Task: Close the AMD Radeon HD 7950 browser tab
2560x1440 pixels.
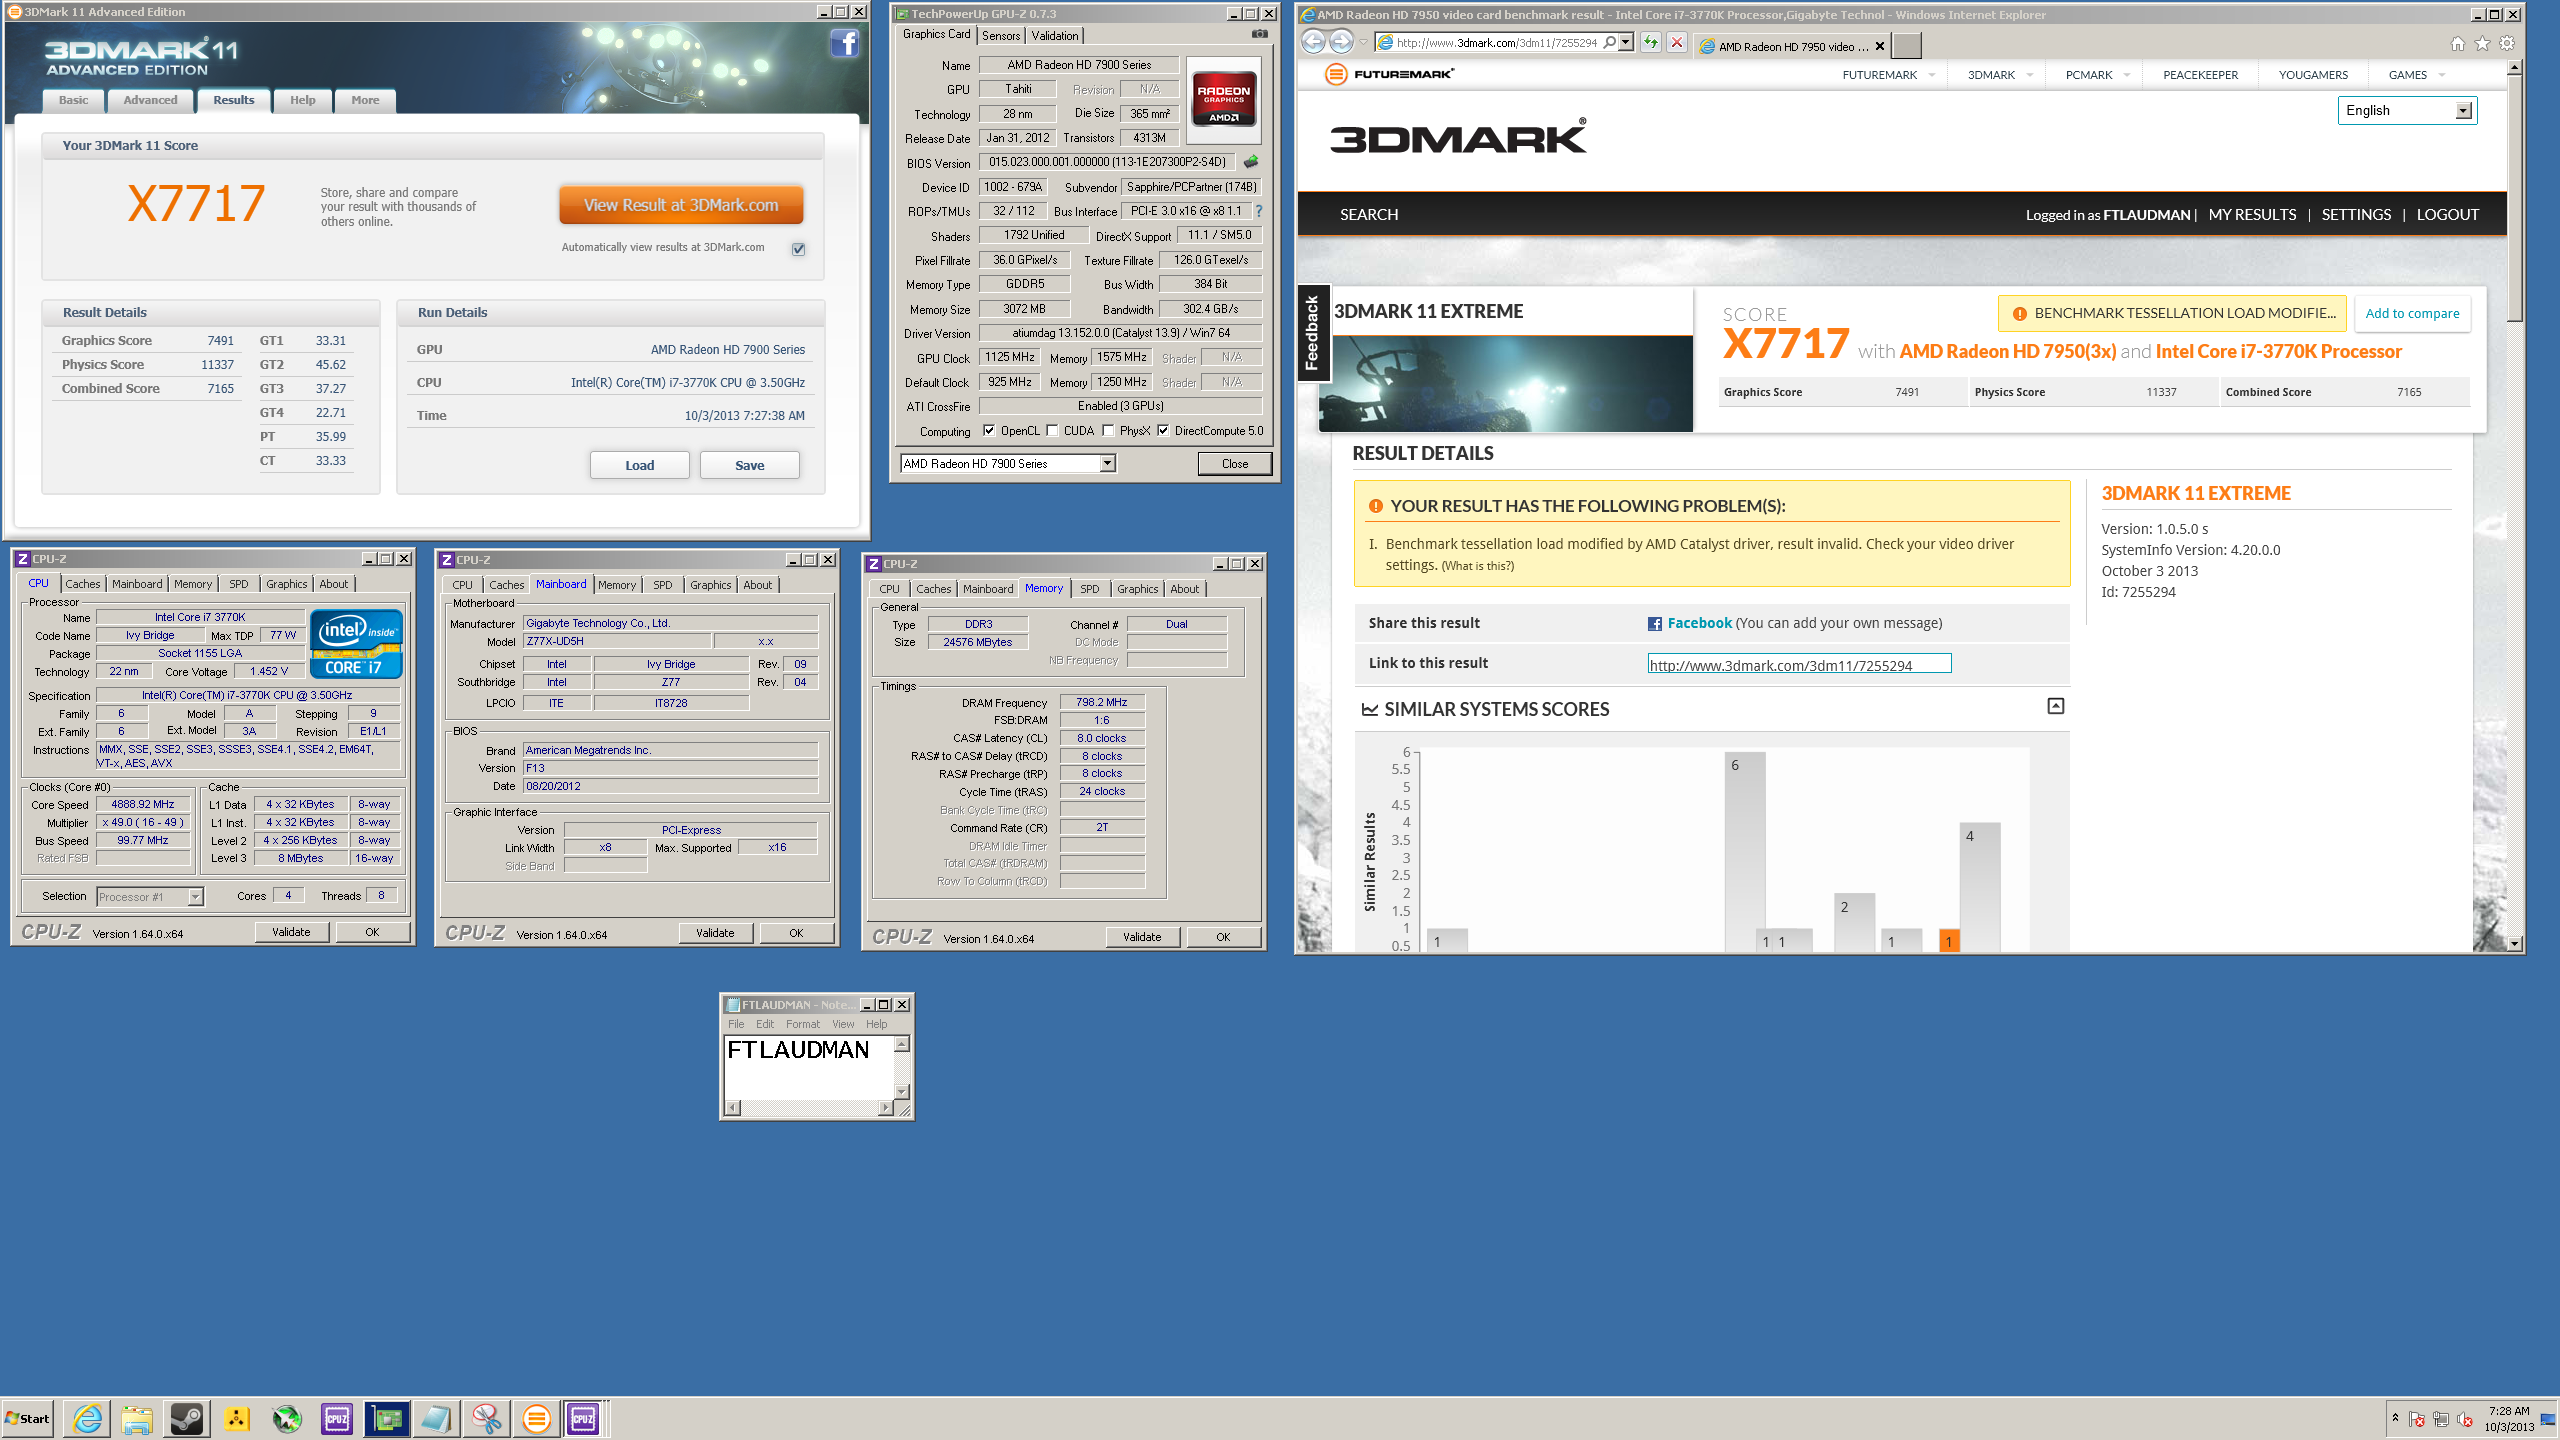Action: (1880, 46)
